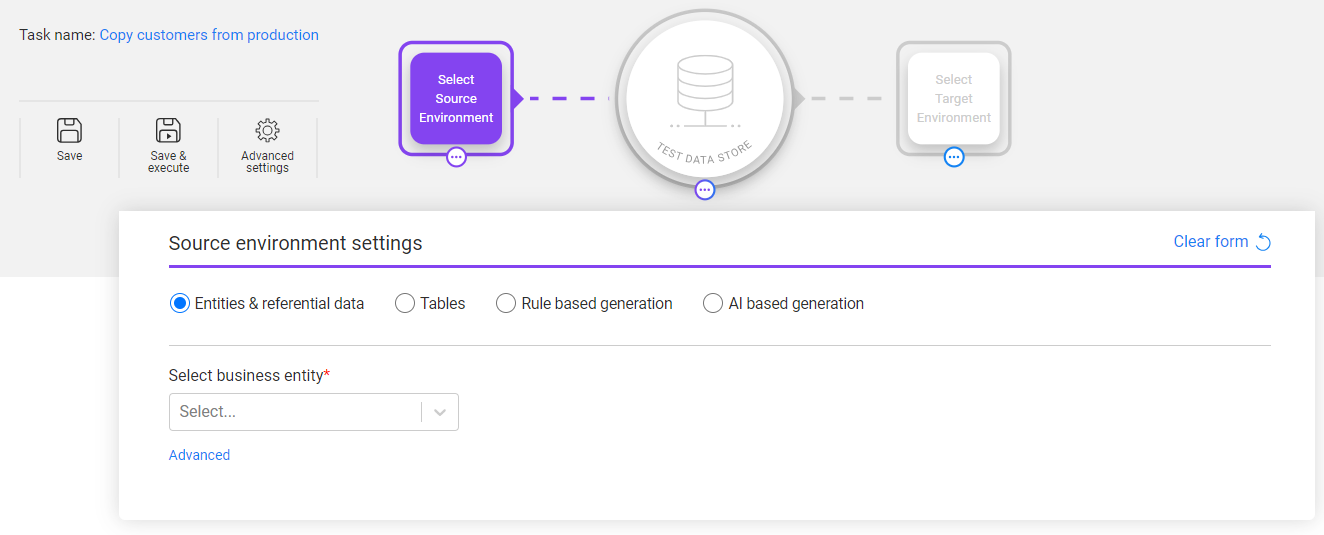Image resolution: width=1324 pixels, height=535 pixels.
Task: Switch to Select Target Environment step
Action: tap(953, 98)
